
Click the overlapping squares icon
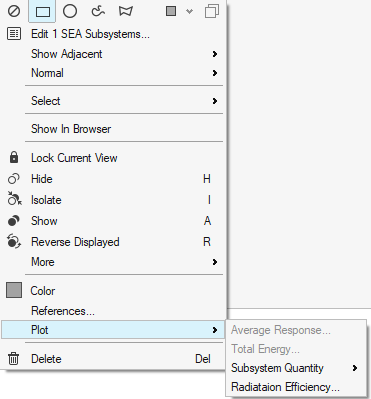[x=212, y=11]
